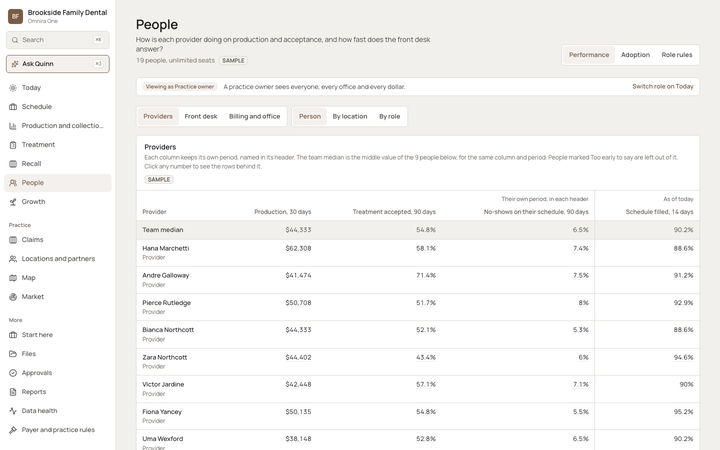This screenshot has height=450, width=720.
Task: Open the Ask Quinn button
Action: pyautogui.click(x=58, y=64)
